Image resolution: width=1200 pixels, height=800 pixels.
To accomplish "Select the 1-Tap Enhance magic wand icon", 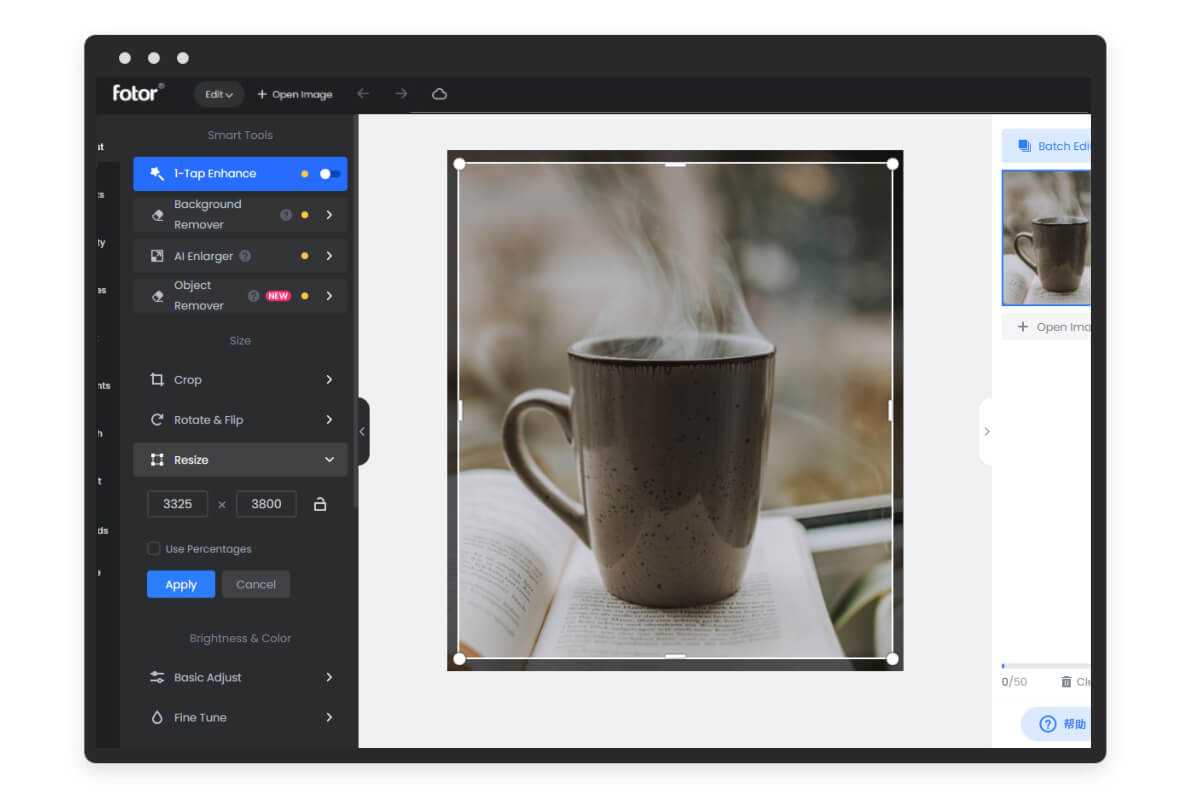I will point(156,173).
